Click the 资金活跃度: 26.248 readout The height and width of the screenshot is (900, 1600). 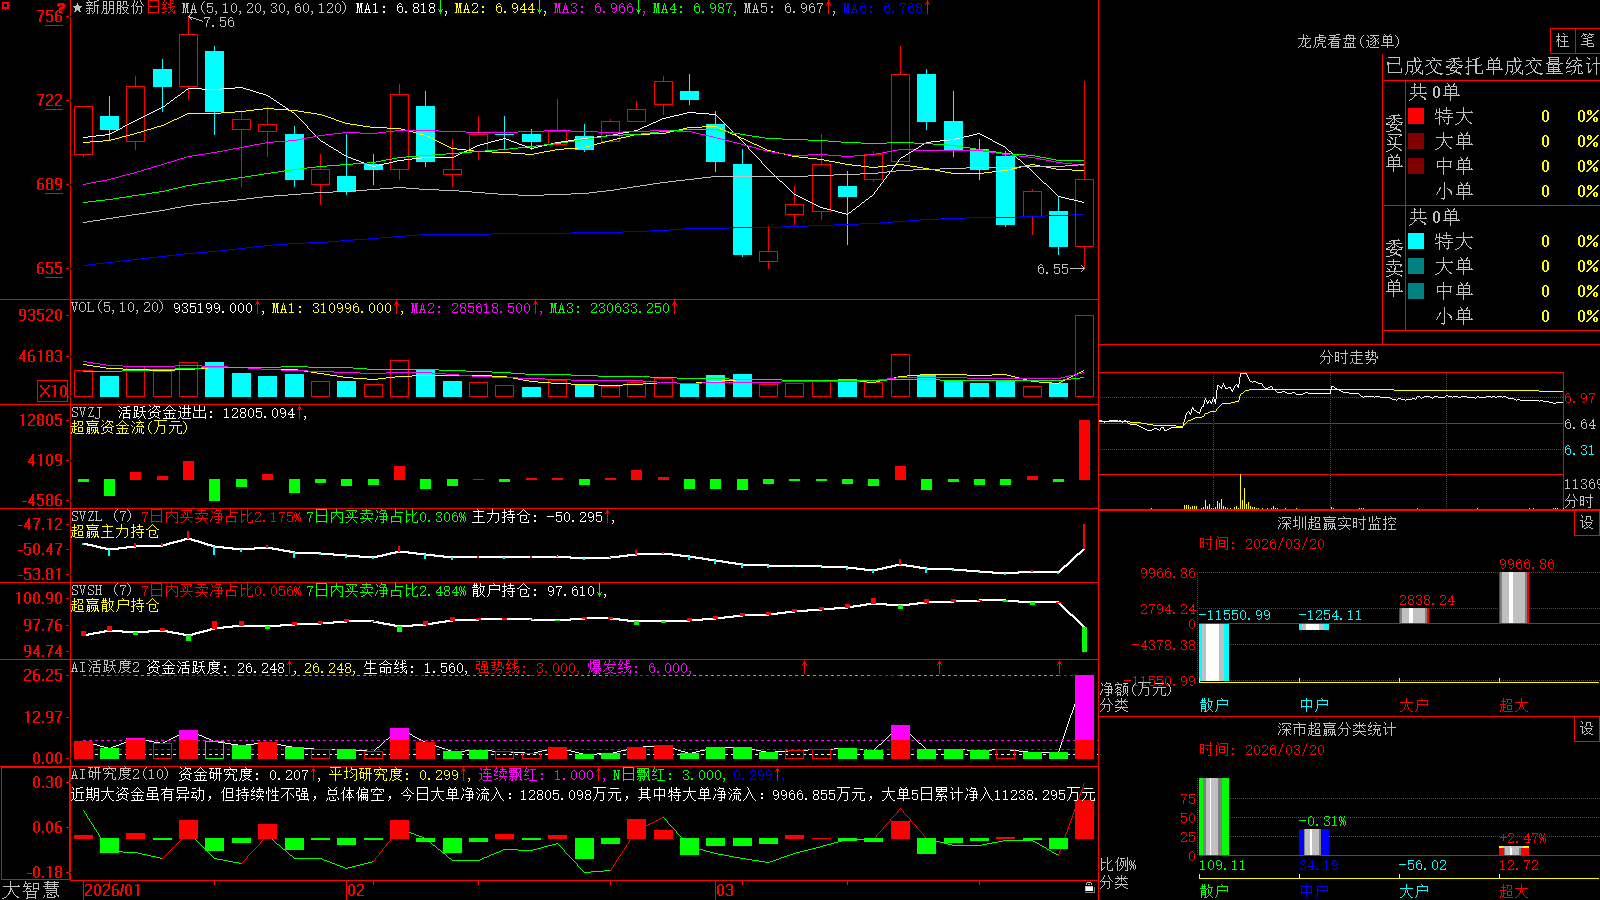(216, 667)
